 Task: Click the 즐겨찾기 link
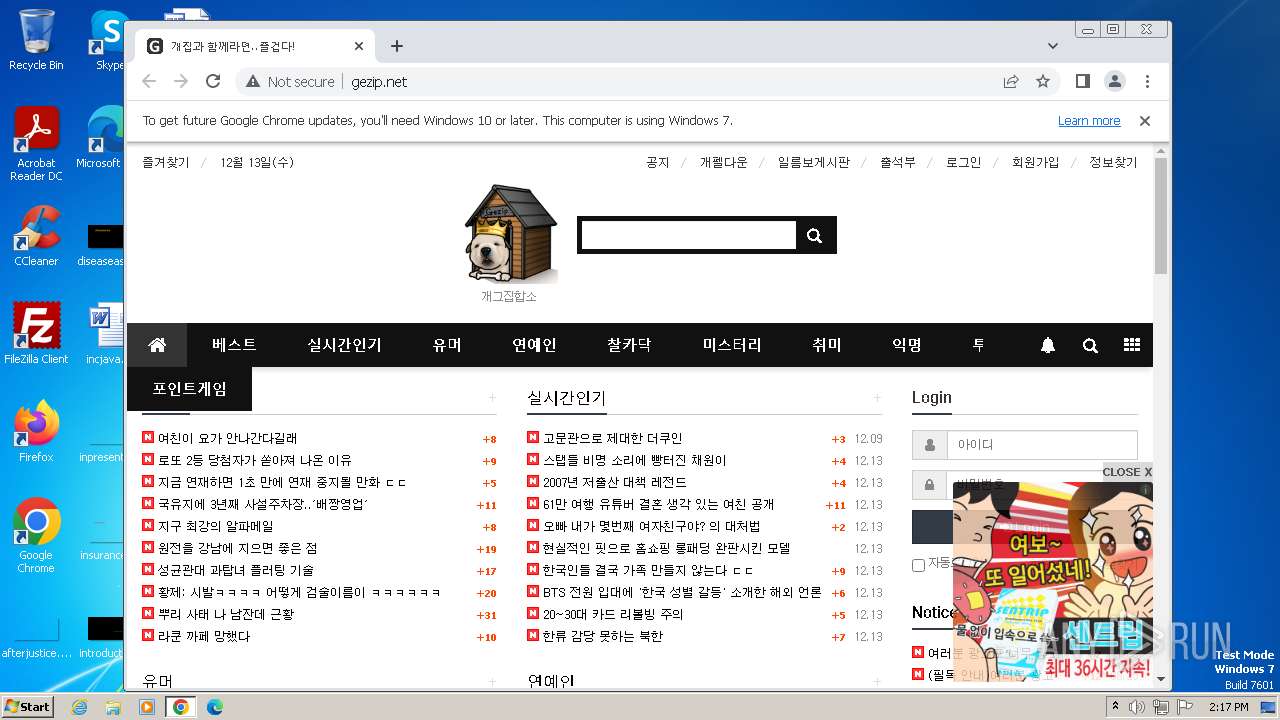pos(165,162)
